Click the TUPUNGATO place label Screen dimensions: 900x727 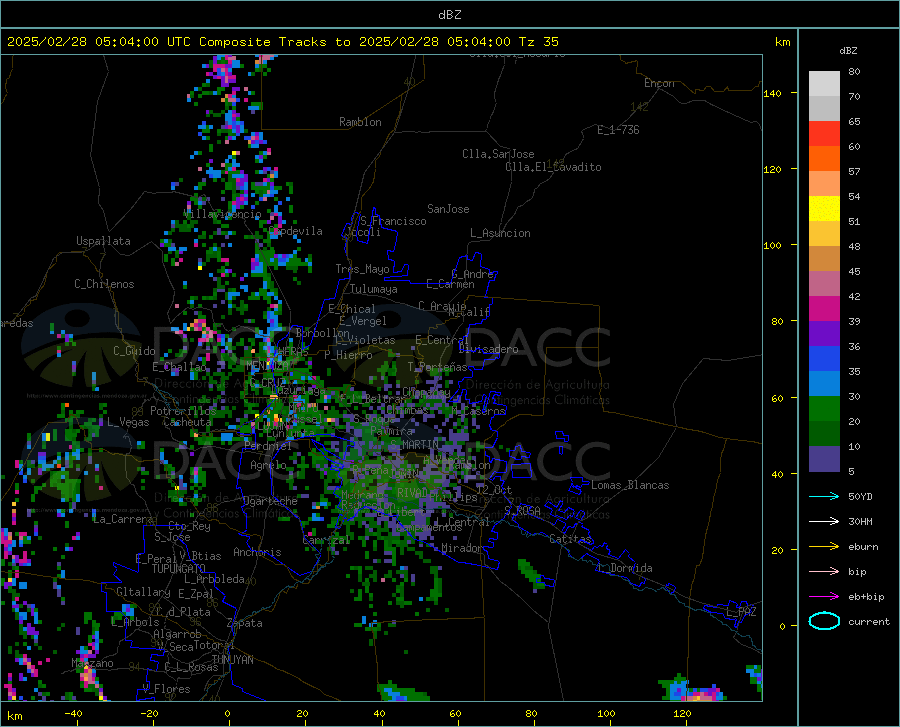coord(179,569)
